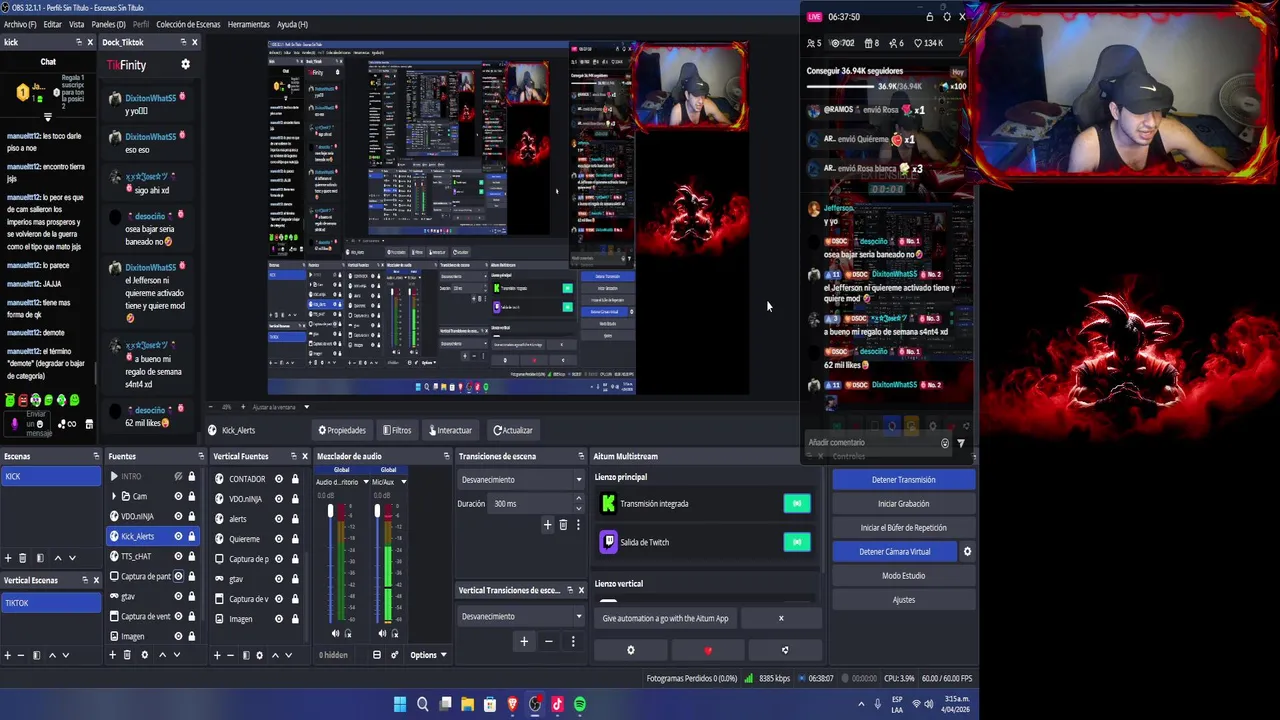The image size is (1280, 720).
Task: Add source in Vertical Fuentes panel
Action: click(216, 655)
